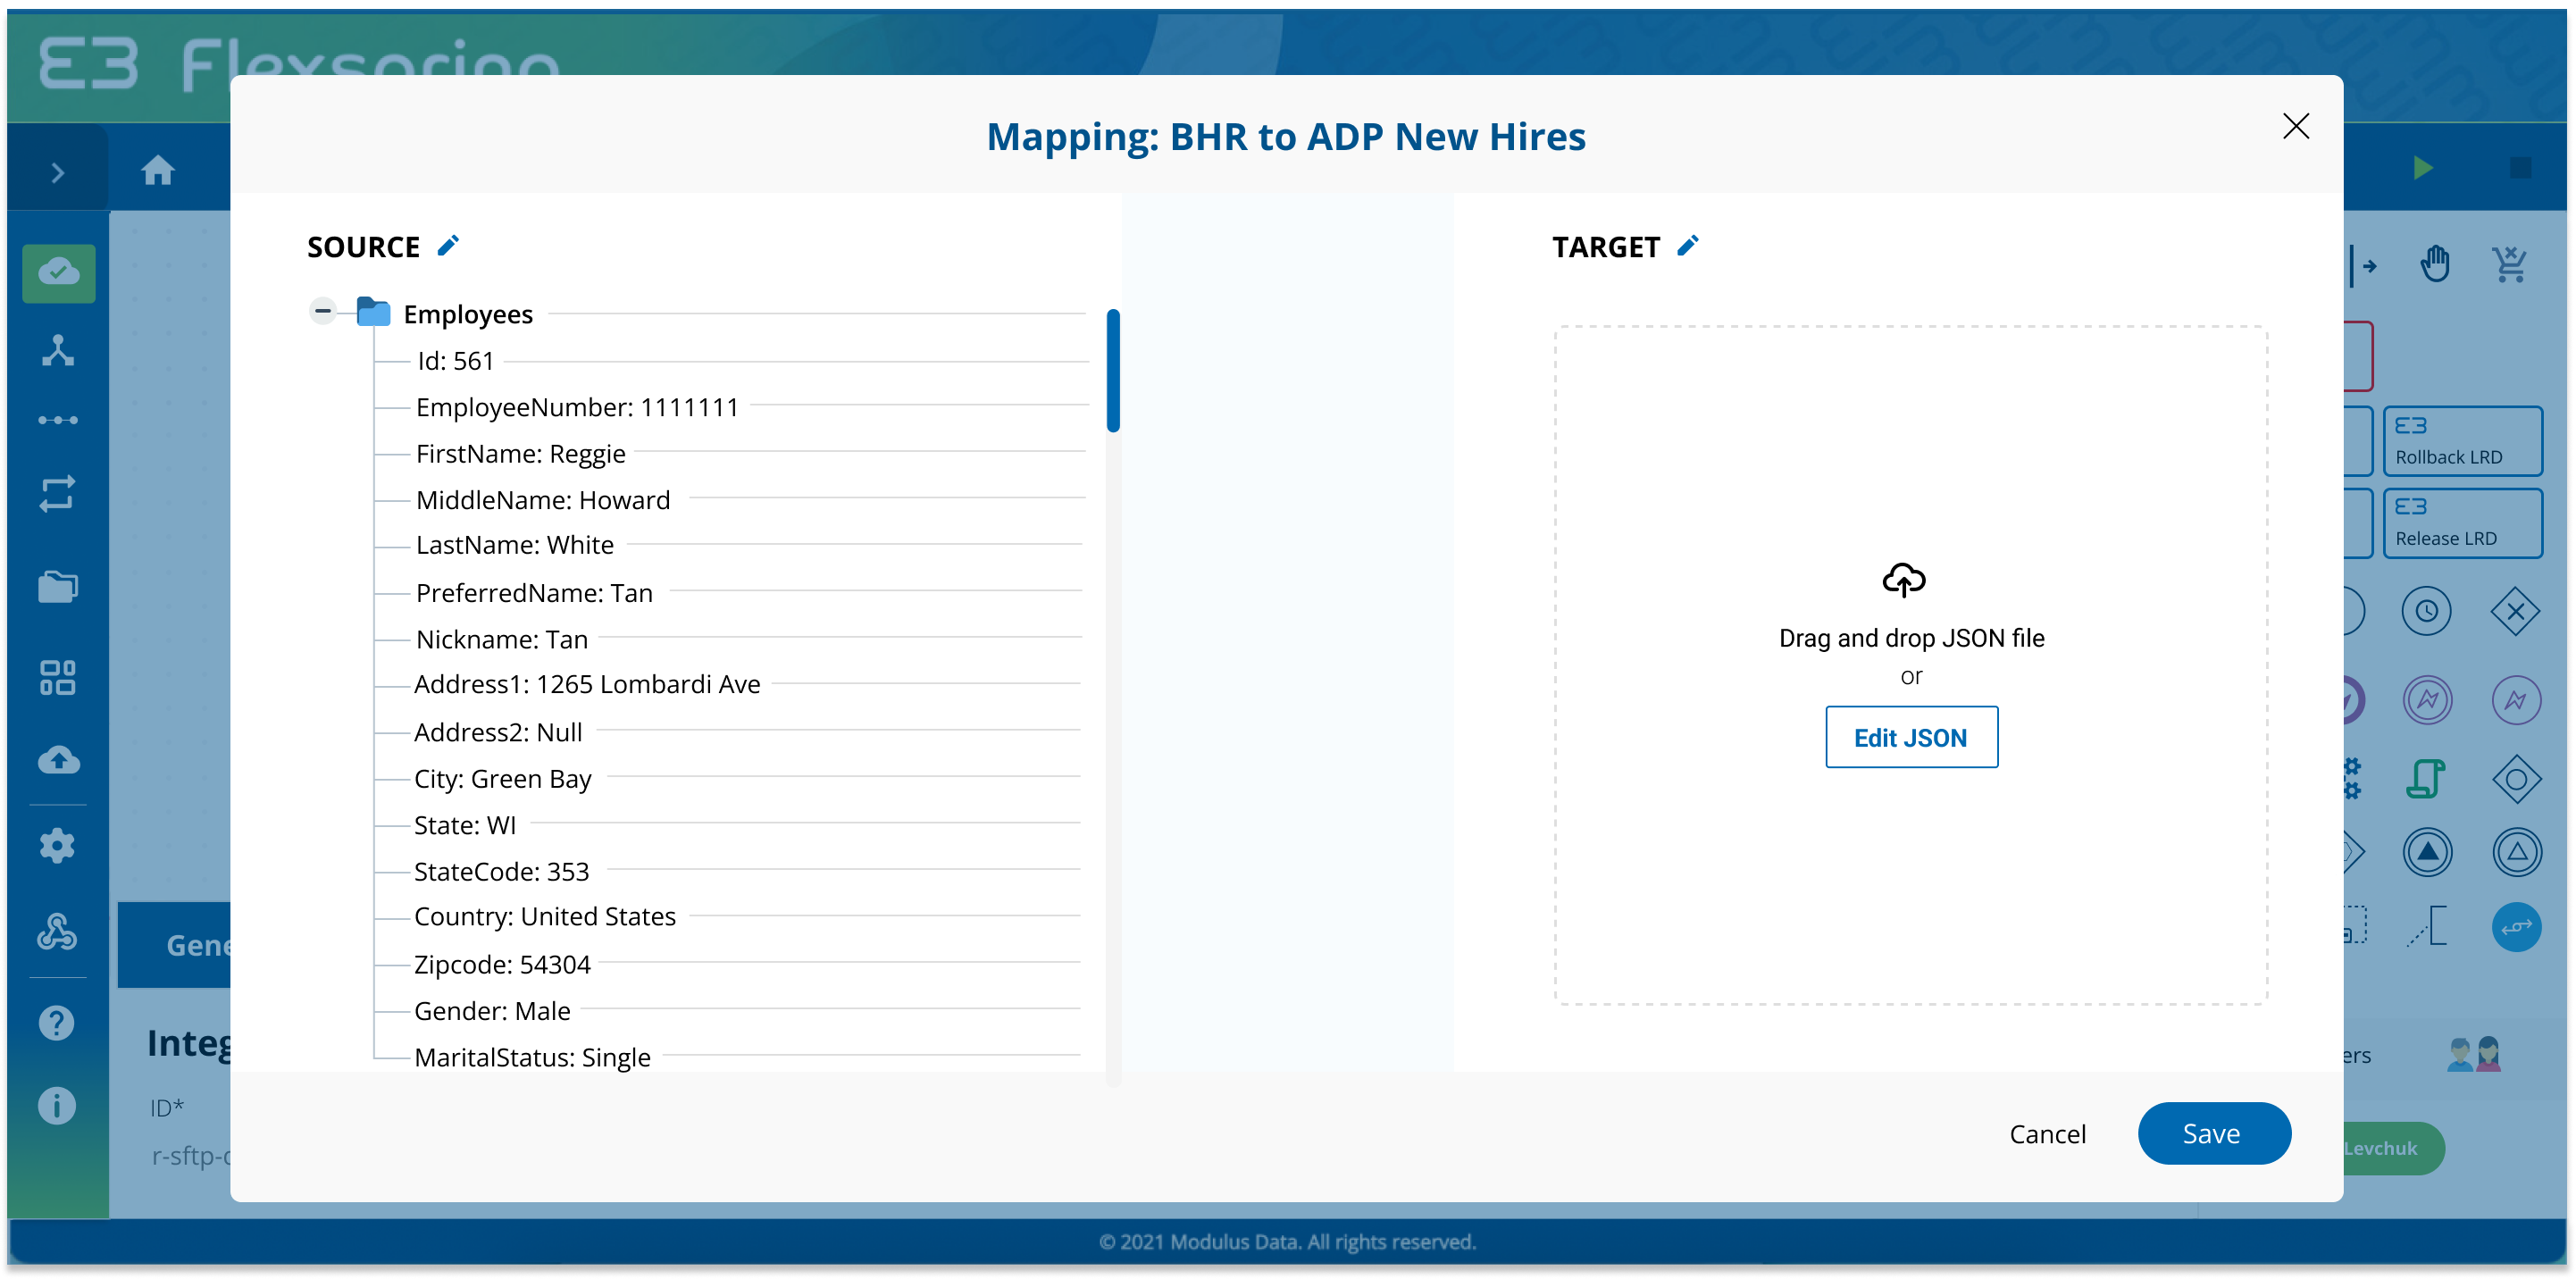Select the timer clock event shape
This screenshot has width=2576, height=1279.
point(2427,611)
